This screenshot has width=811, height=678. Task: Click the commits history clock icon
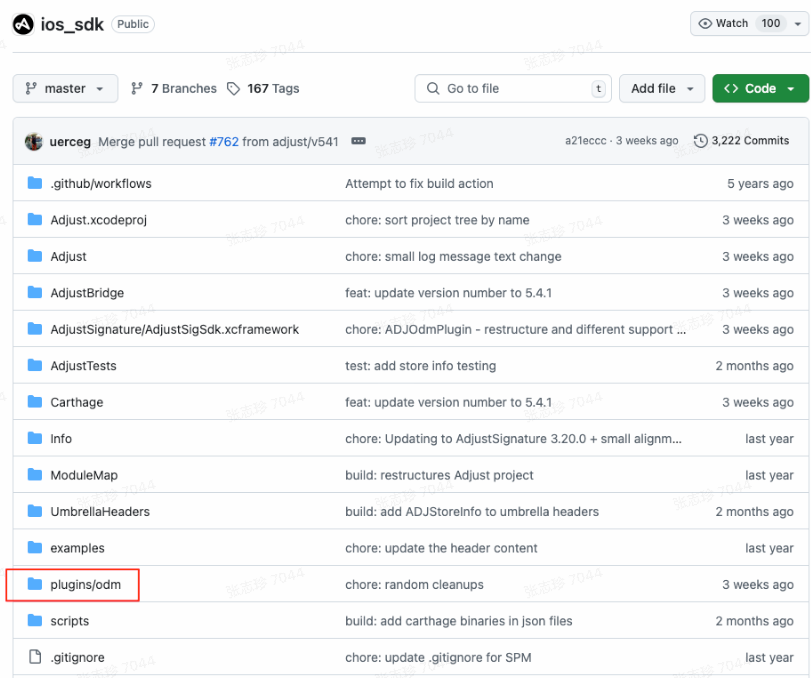700,141
